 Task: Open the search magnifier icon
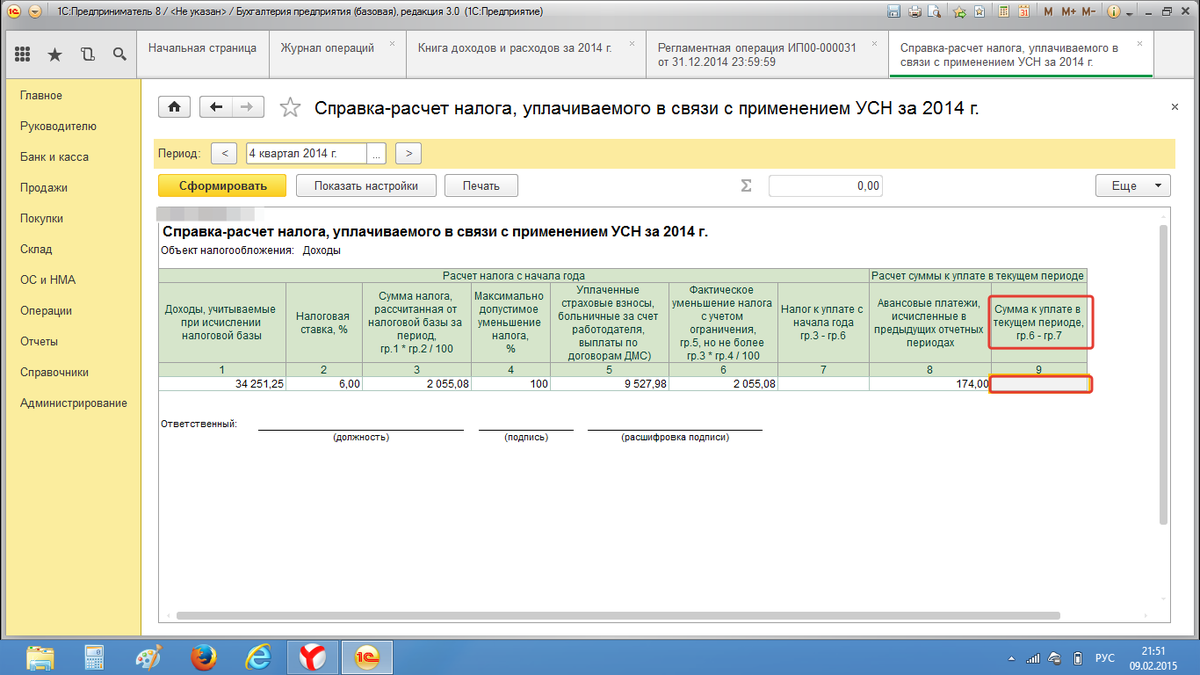pos(119,54)
